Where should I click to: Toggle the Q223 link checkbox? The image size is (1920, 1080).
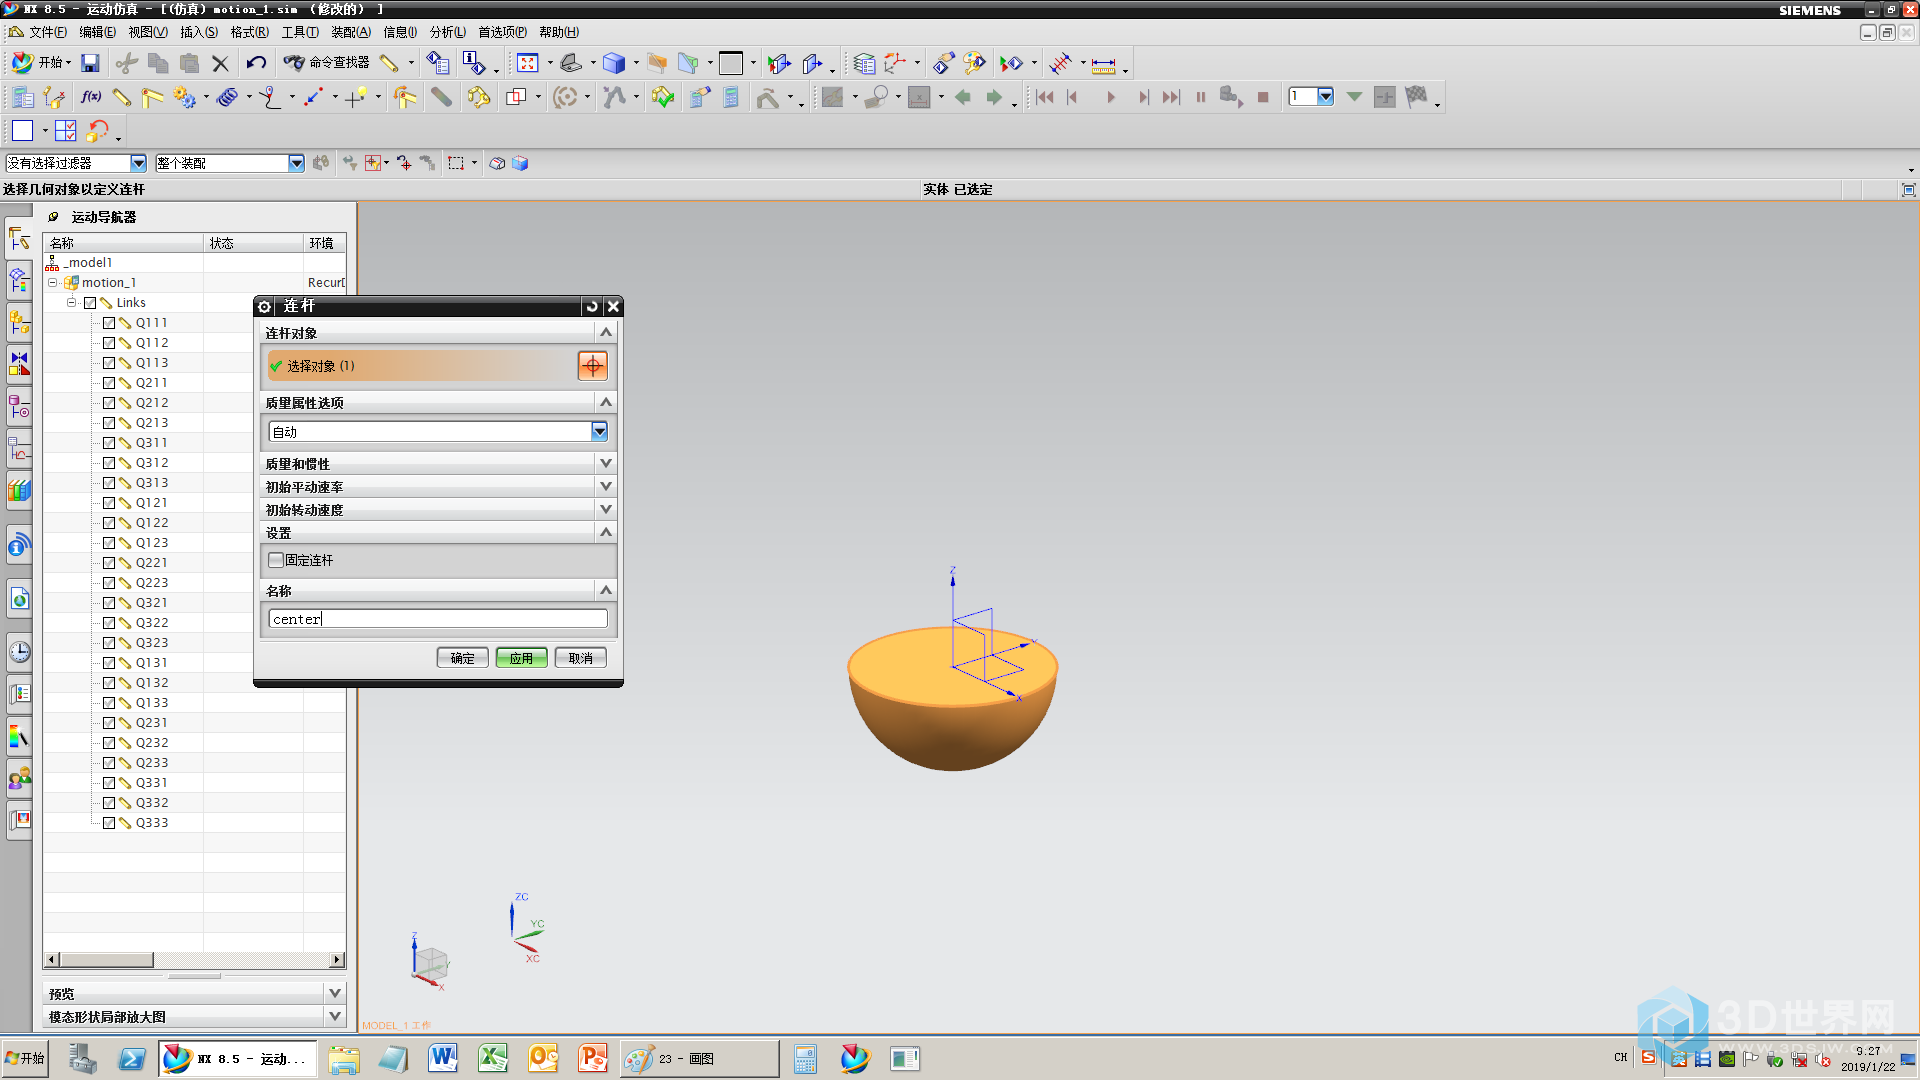point(109,583)
